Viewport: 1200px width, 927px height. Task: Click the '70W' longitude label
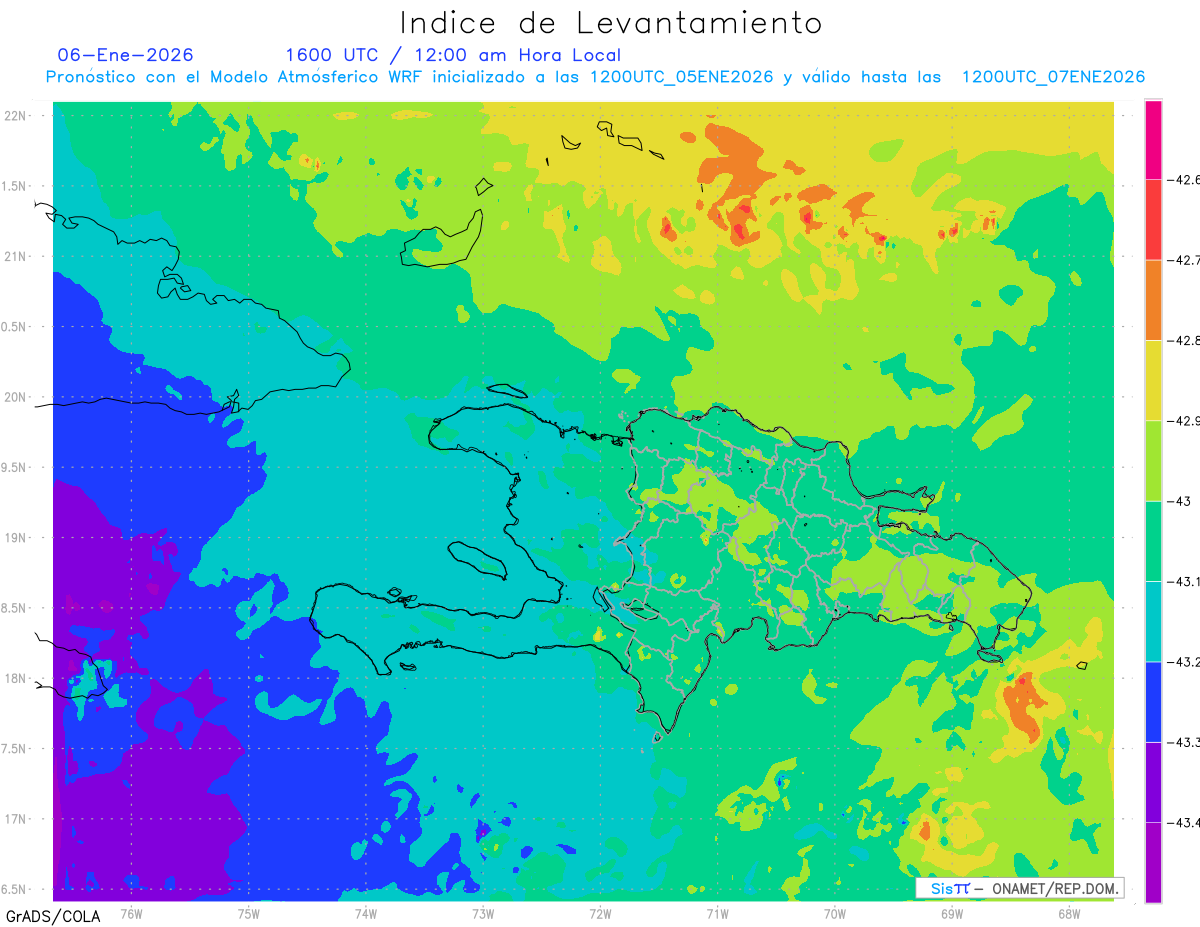834,913
